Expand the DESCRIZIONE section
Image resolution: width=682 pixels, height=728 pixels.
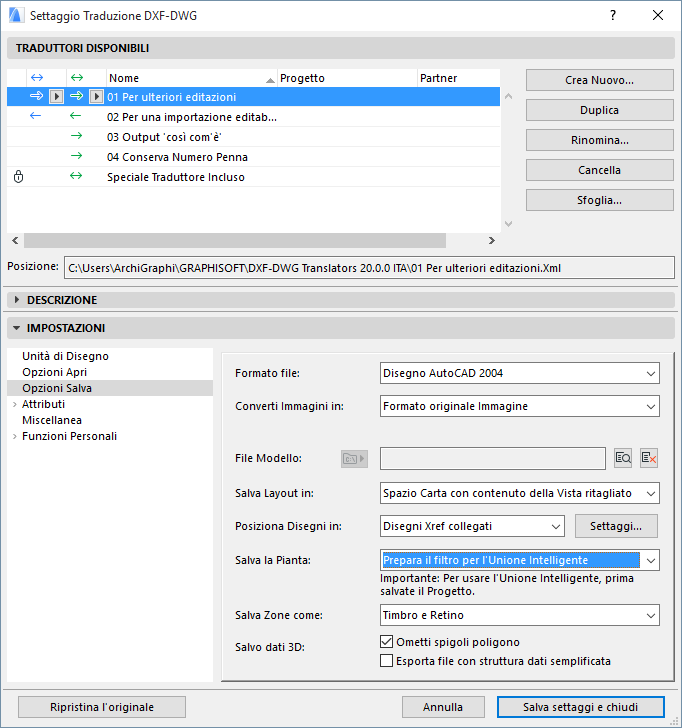pos(17,300)
